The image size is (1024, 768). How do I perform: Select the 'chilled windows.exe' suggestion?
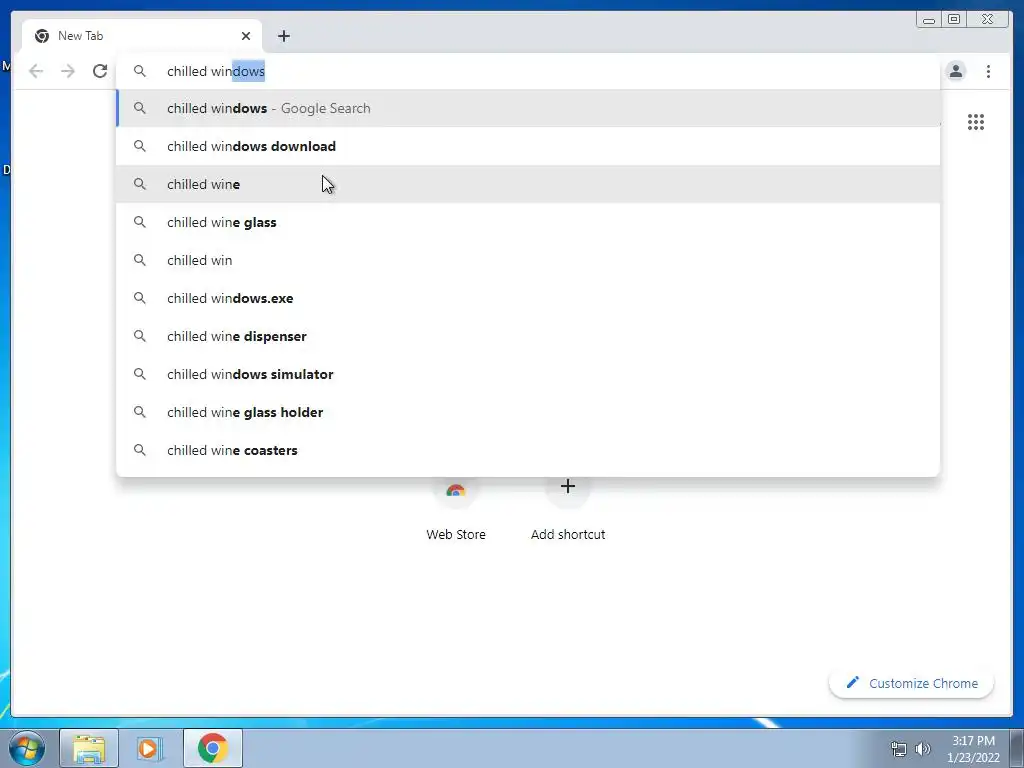pyautogui.click(x=528, y=298)
